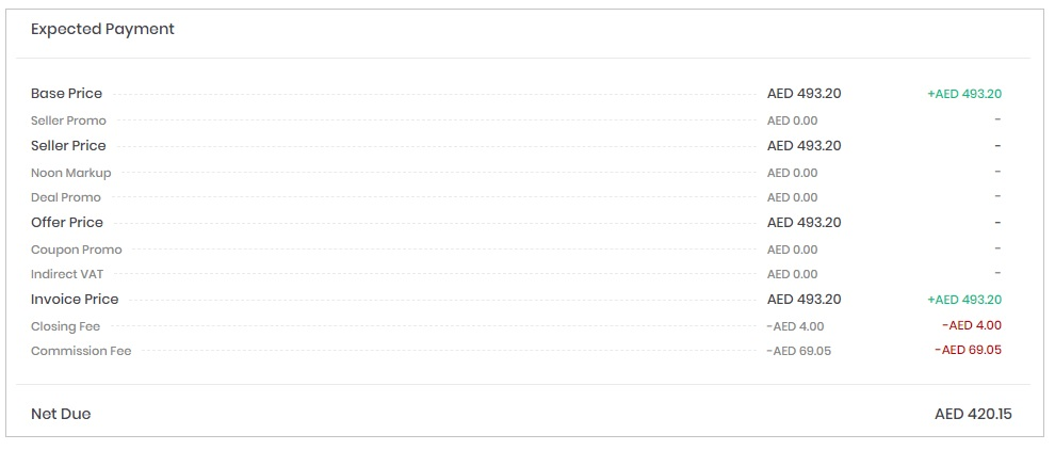
Task: Click the Expected Payment heading
Action: pos(102,29)
